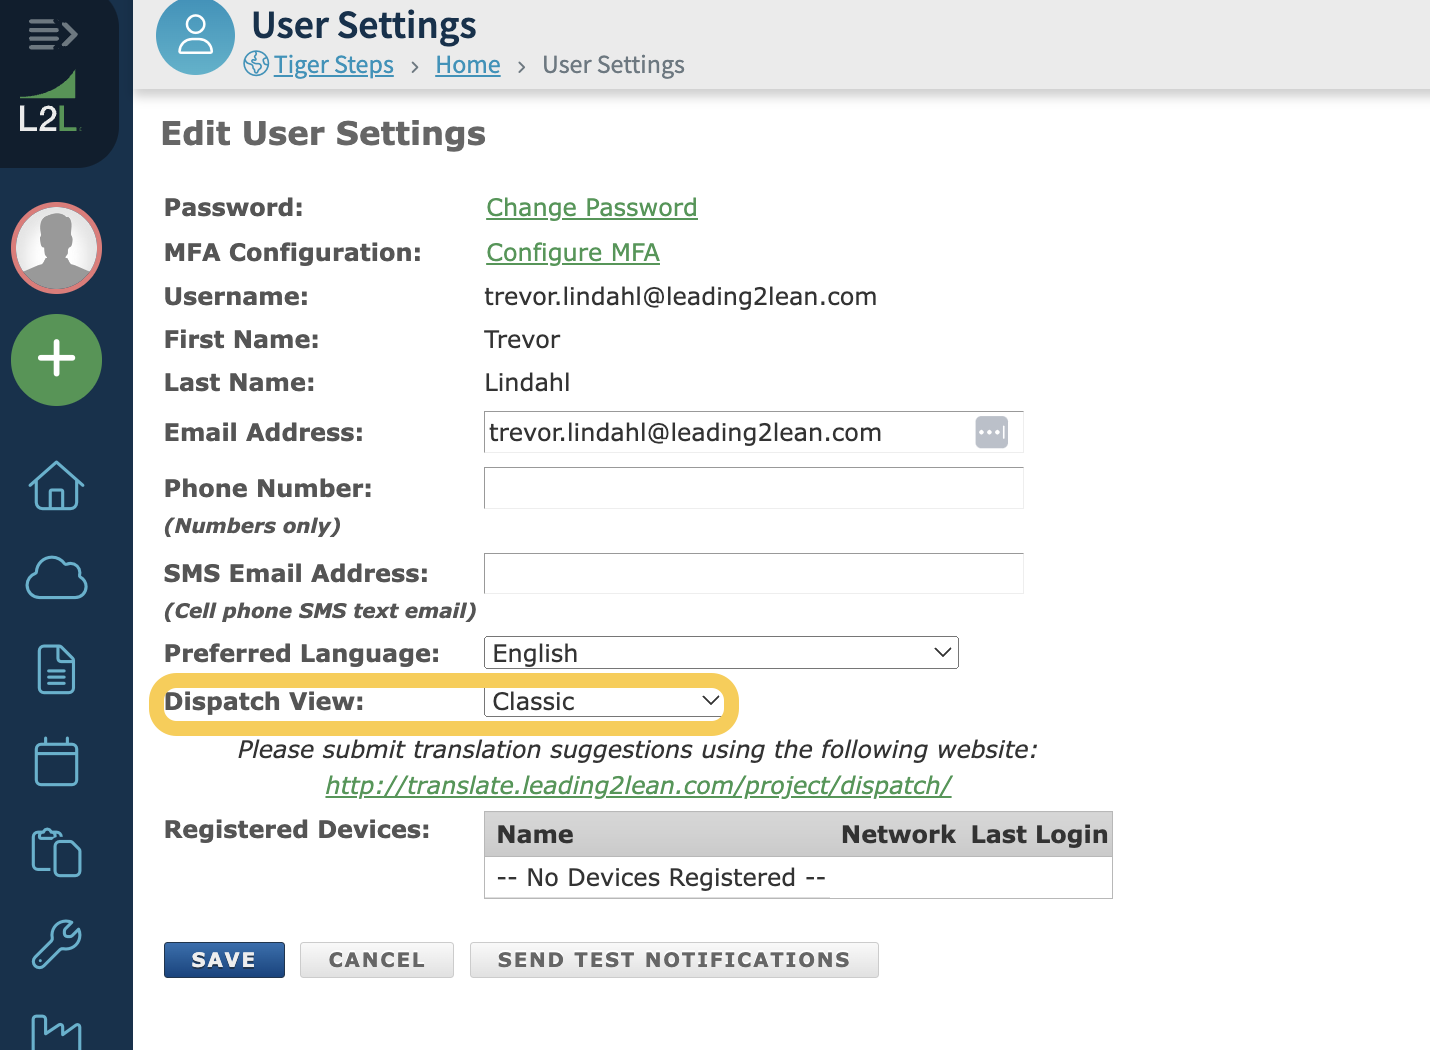Go to Home via breadcrumb

(467, 65)
